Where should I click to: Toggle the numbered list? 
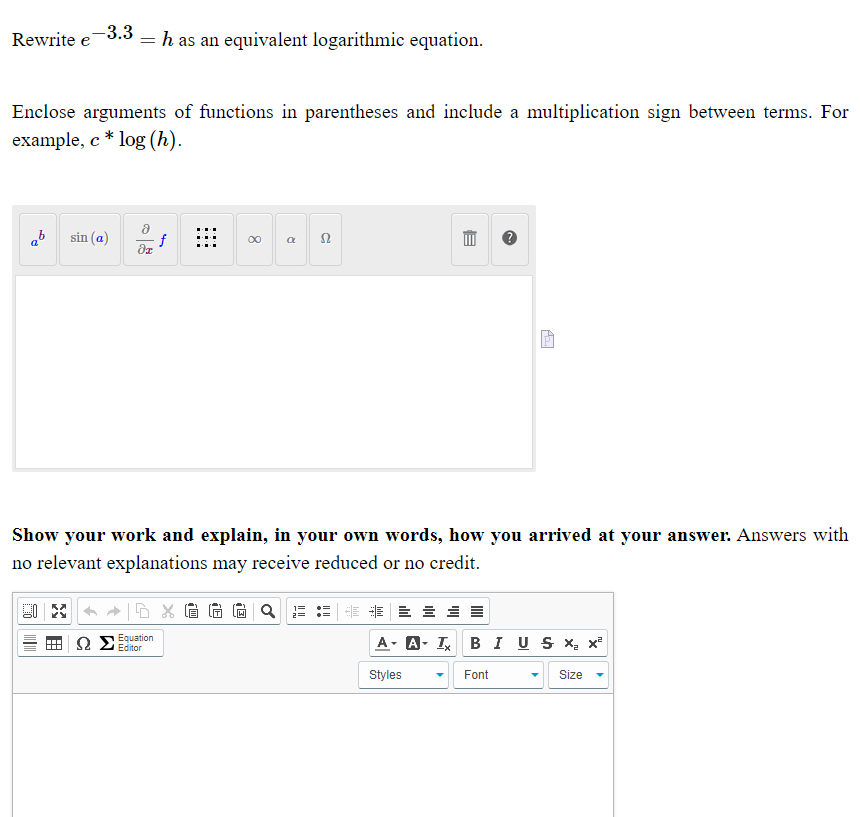(298, 611)
